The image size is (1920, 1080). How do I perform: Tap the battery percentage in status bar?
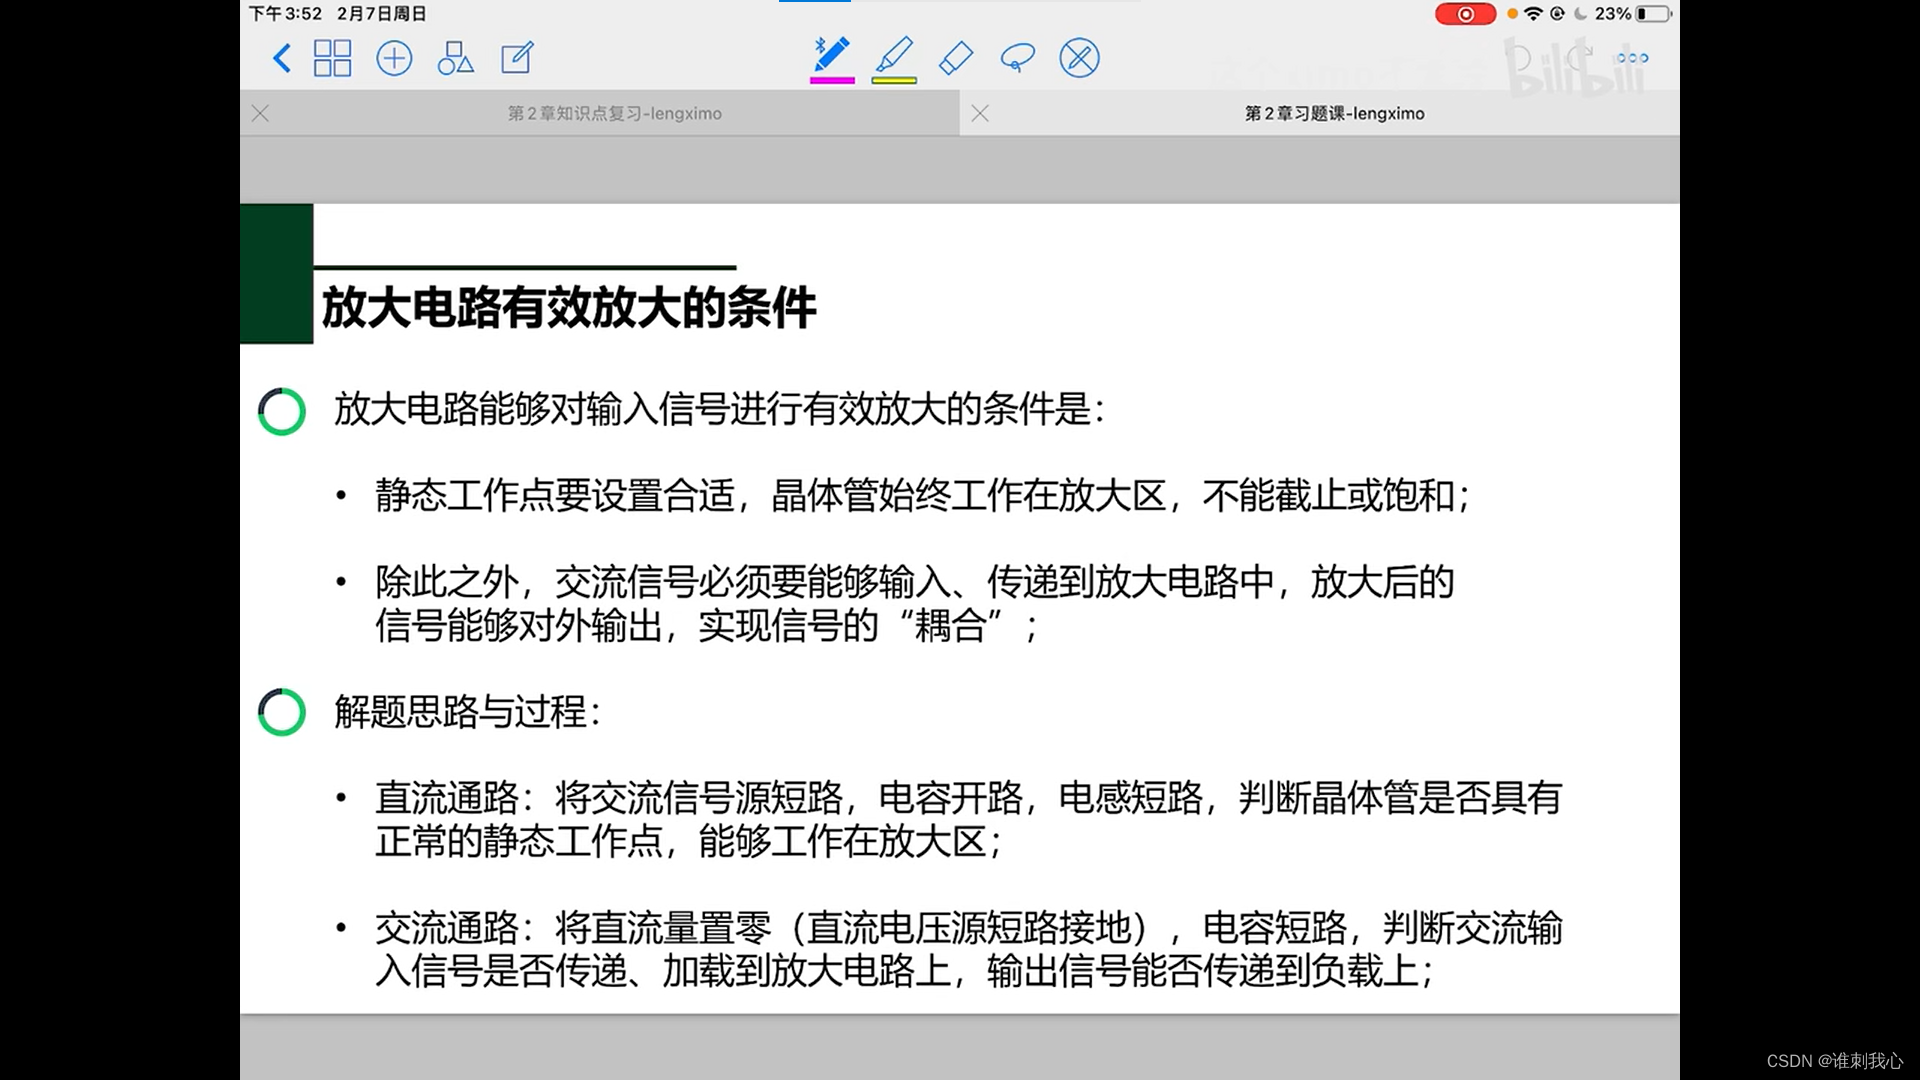[x=1612, y=14]
